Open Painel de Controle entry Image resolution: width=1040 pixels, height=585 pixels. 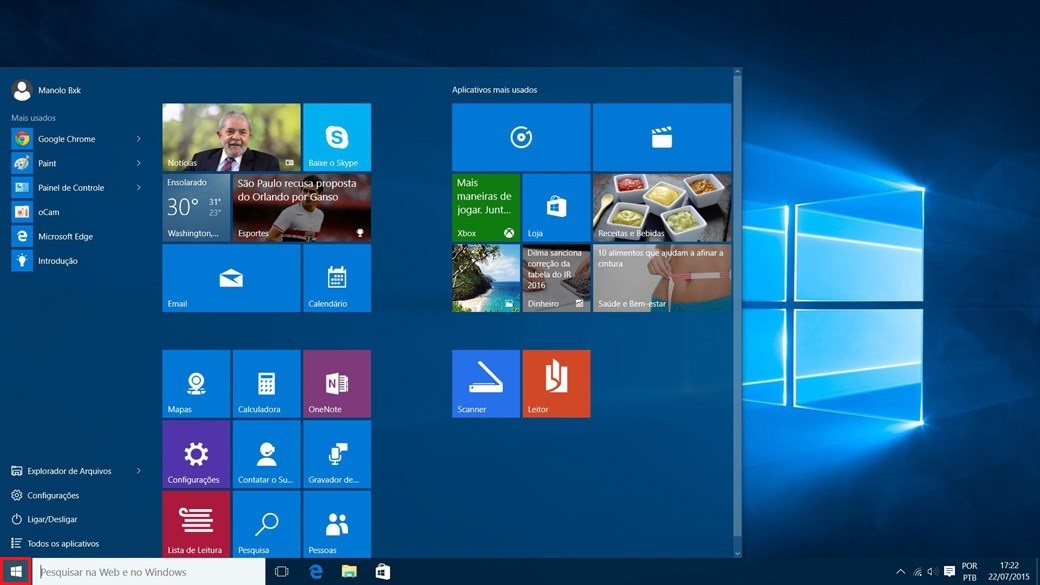click(70, 188)
